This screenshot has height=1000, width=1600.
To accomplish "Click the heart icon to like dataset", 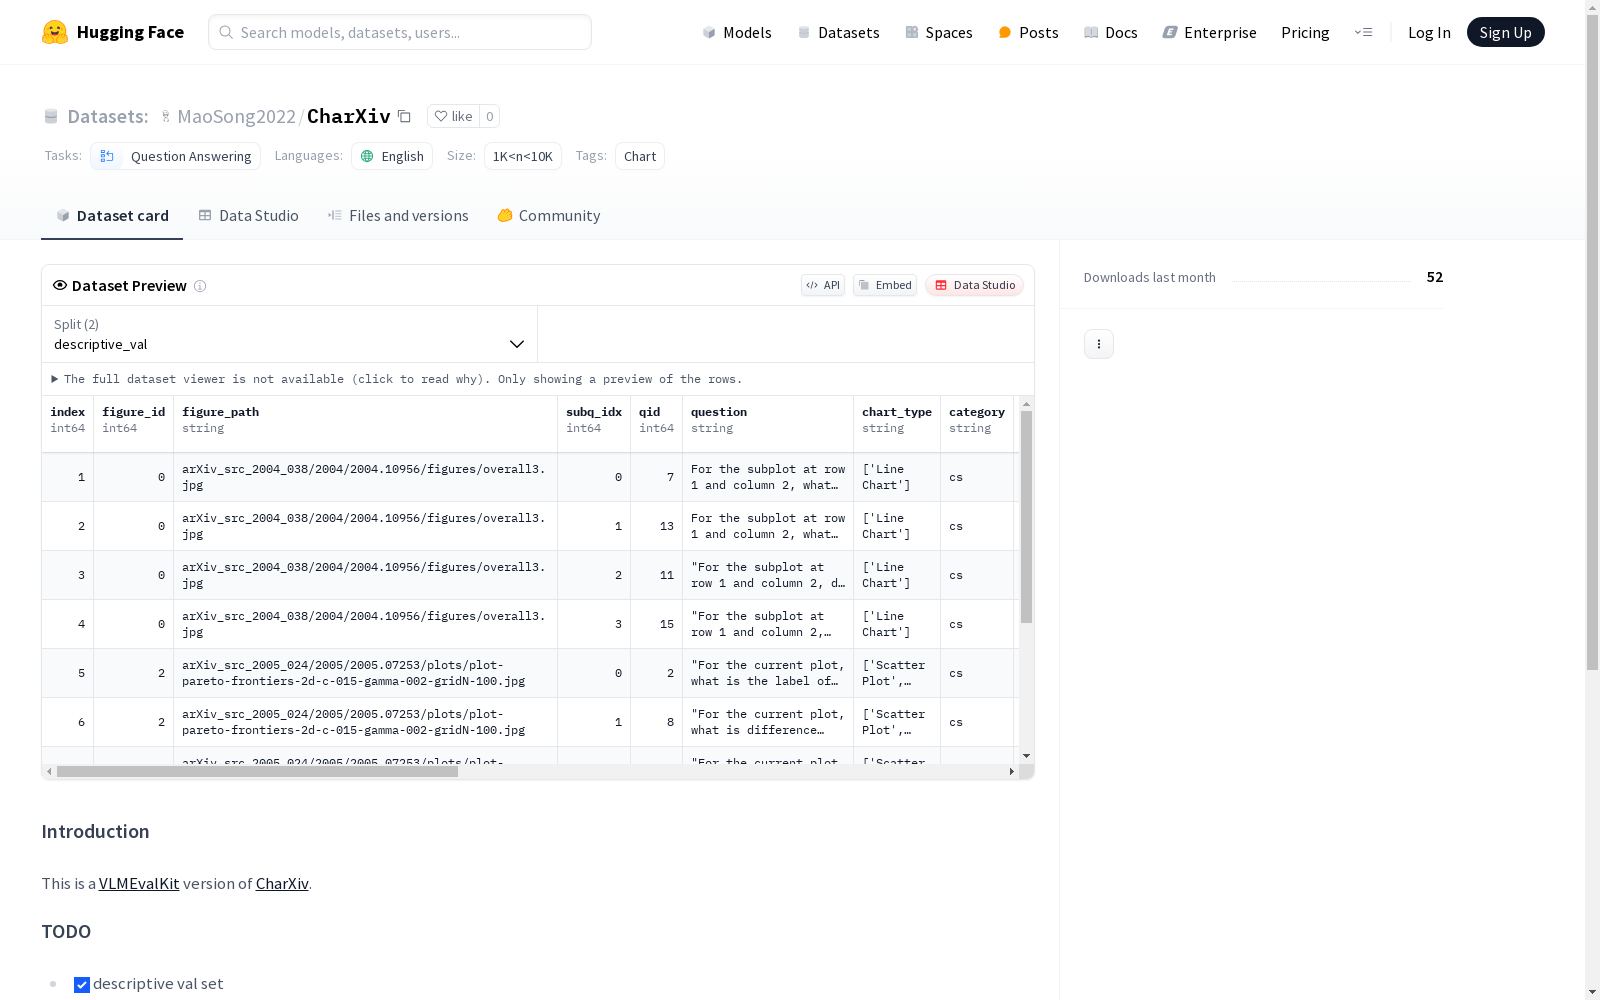I will tap(441, 116).
